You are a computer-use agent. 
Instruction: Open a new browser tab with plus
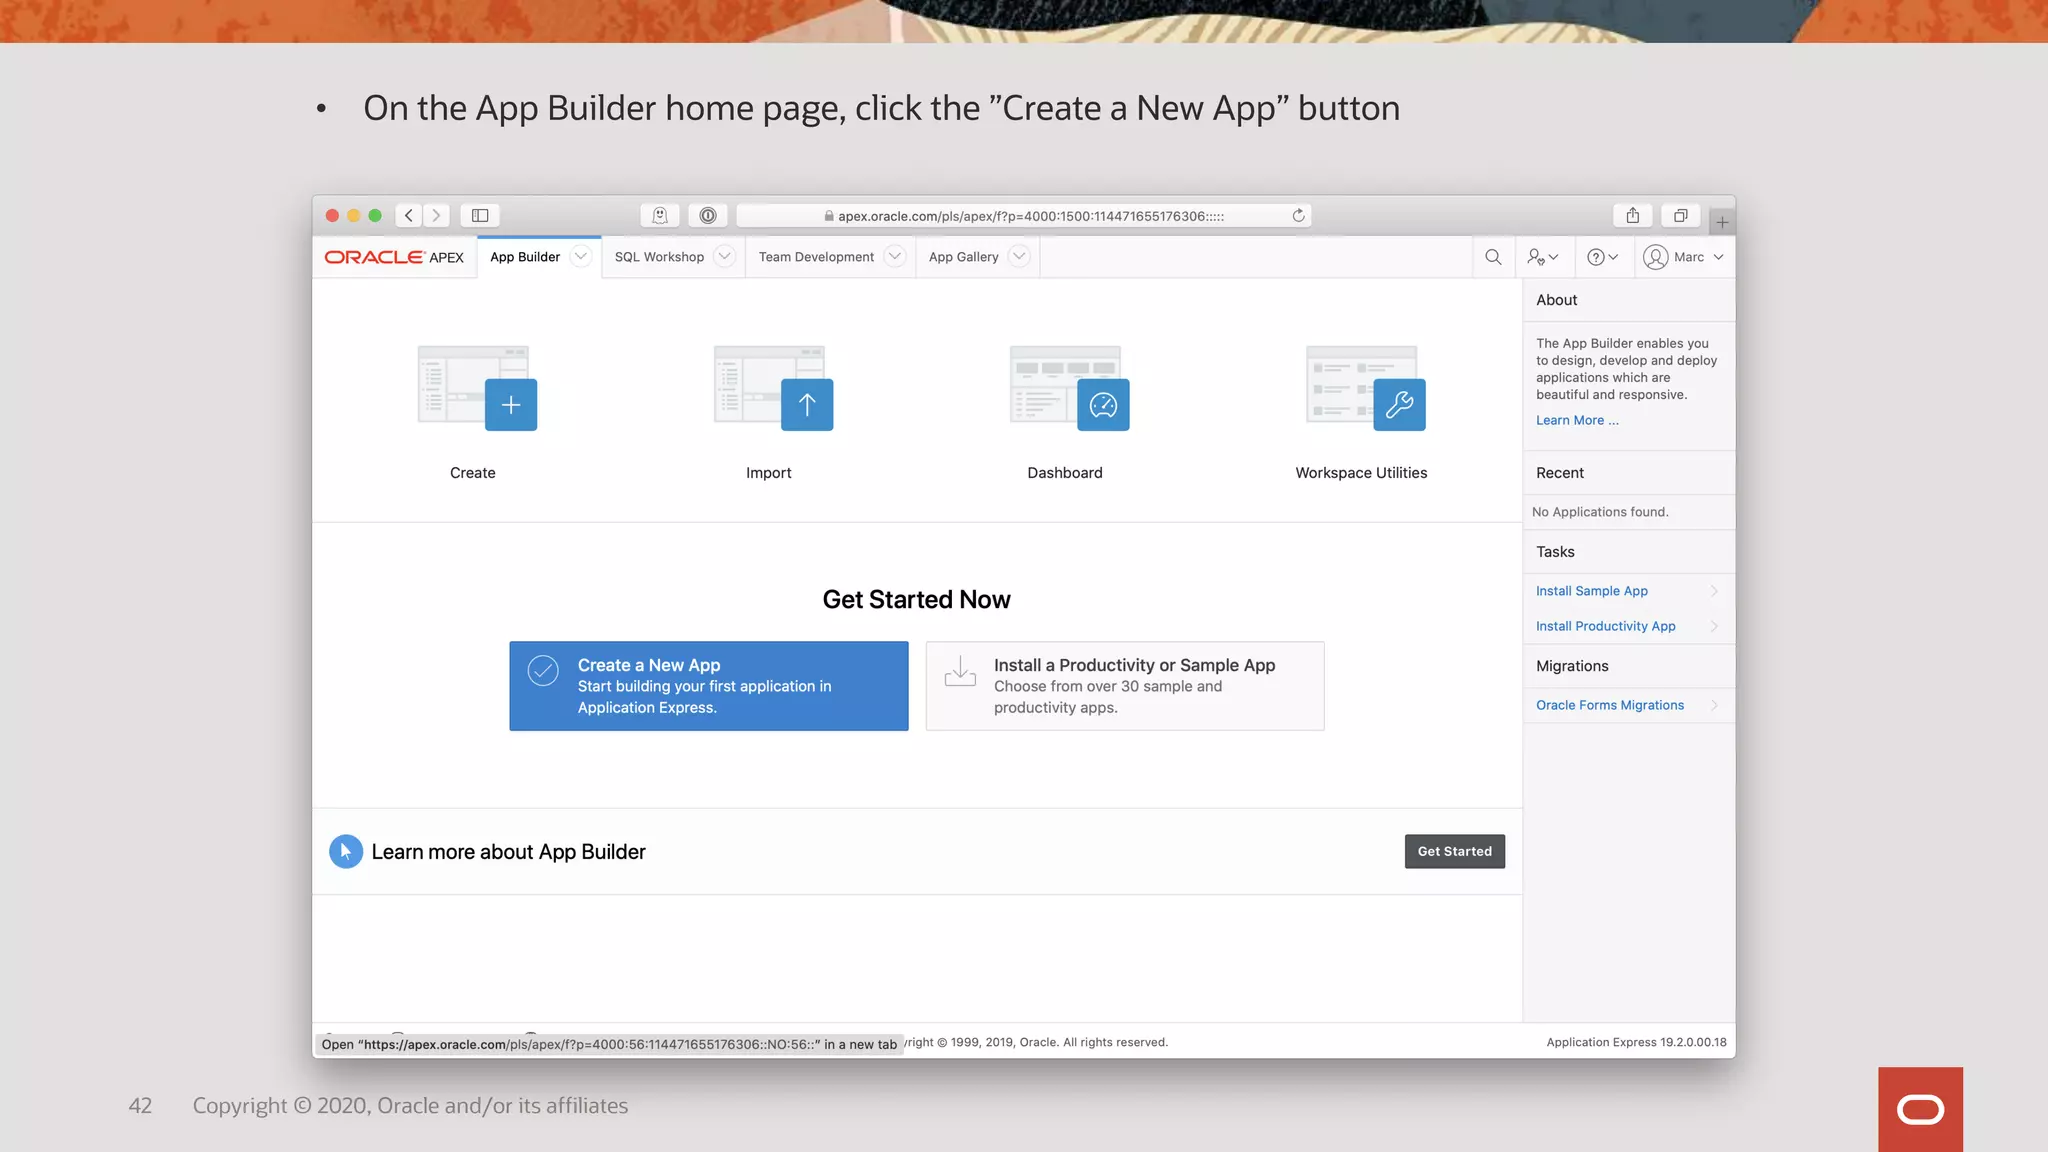1722,222
